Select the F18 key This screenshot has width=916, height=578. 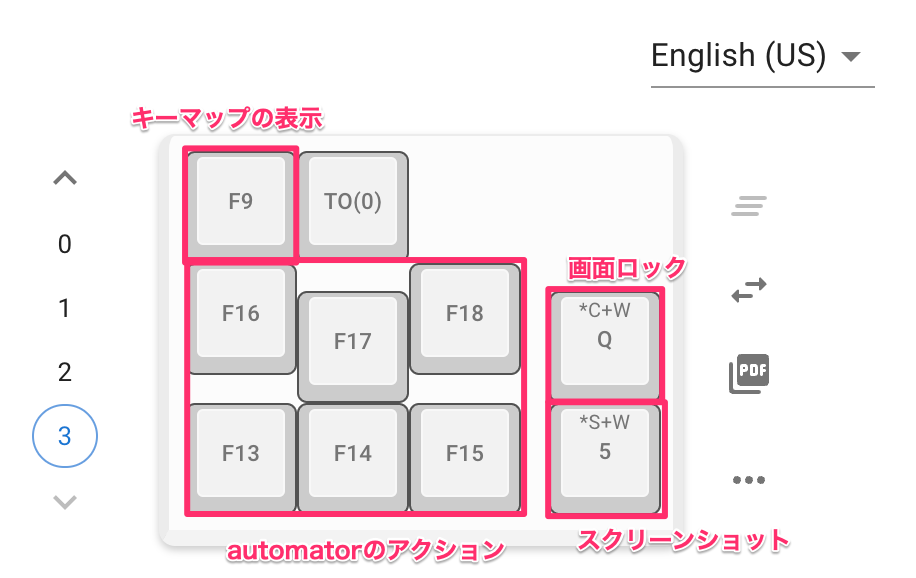coord(465,319)
